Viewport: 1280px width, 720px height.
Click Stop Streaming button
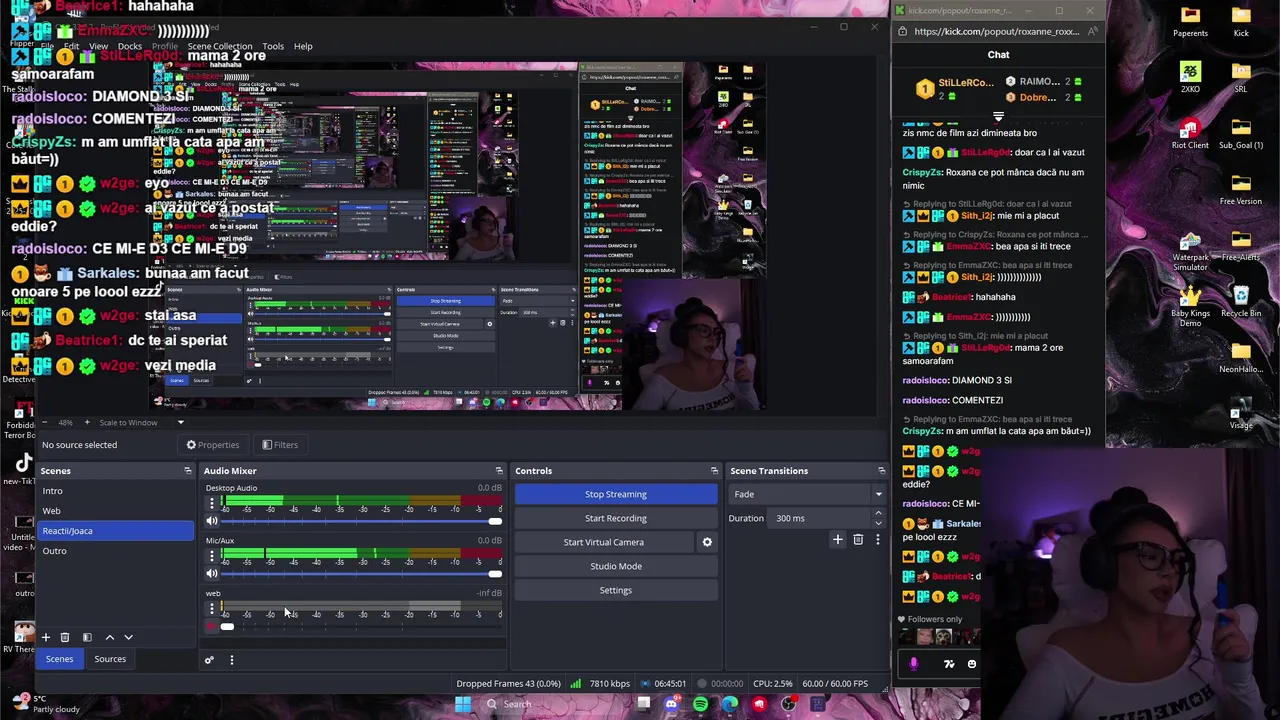[x=616, y=494]
